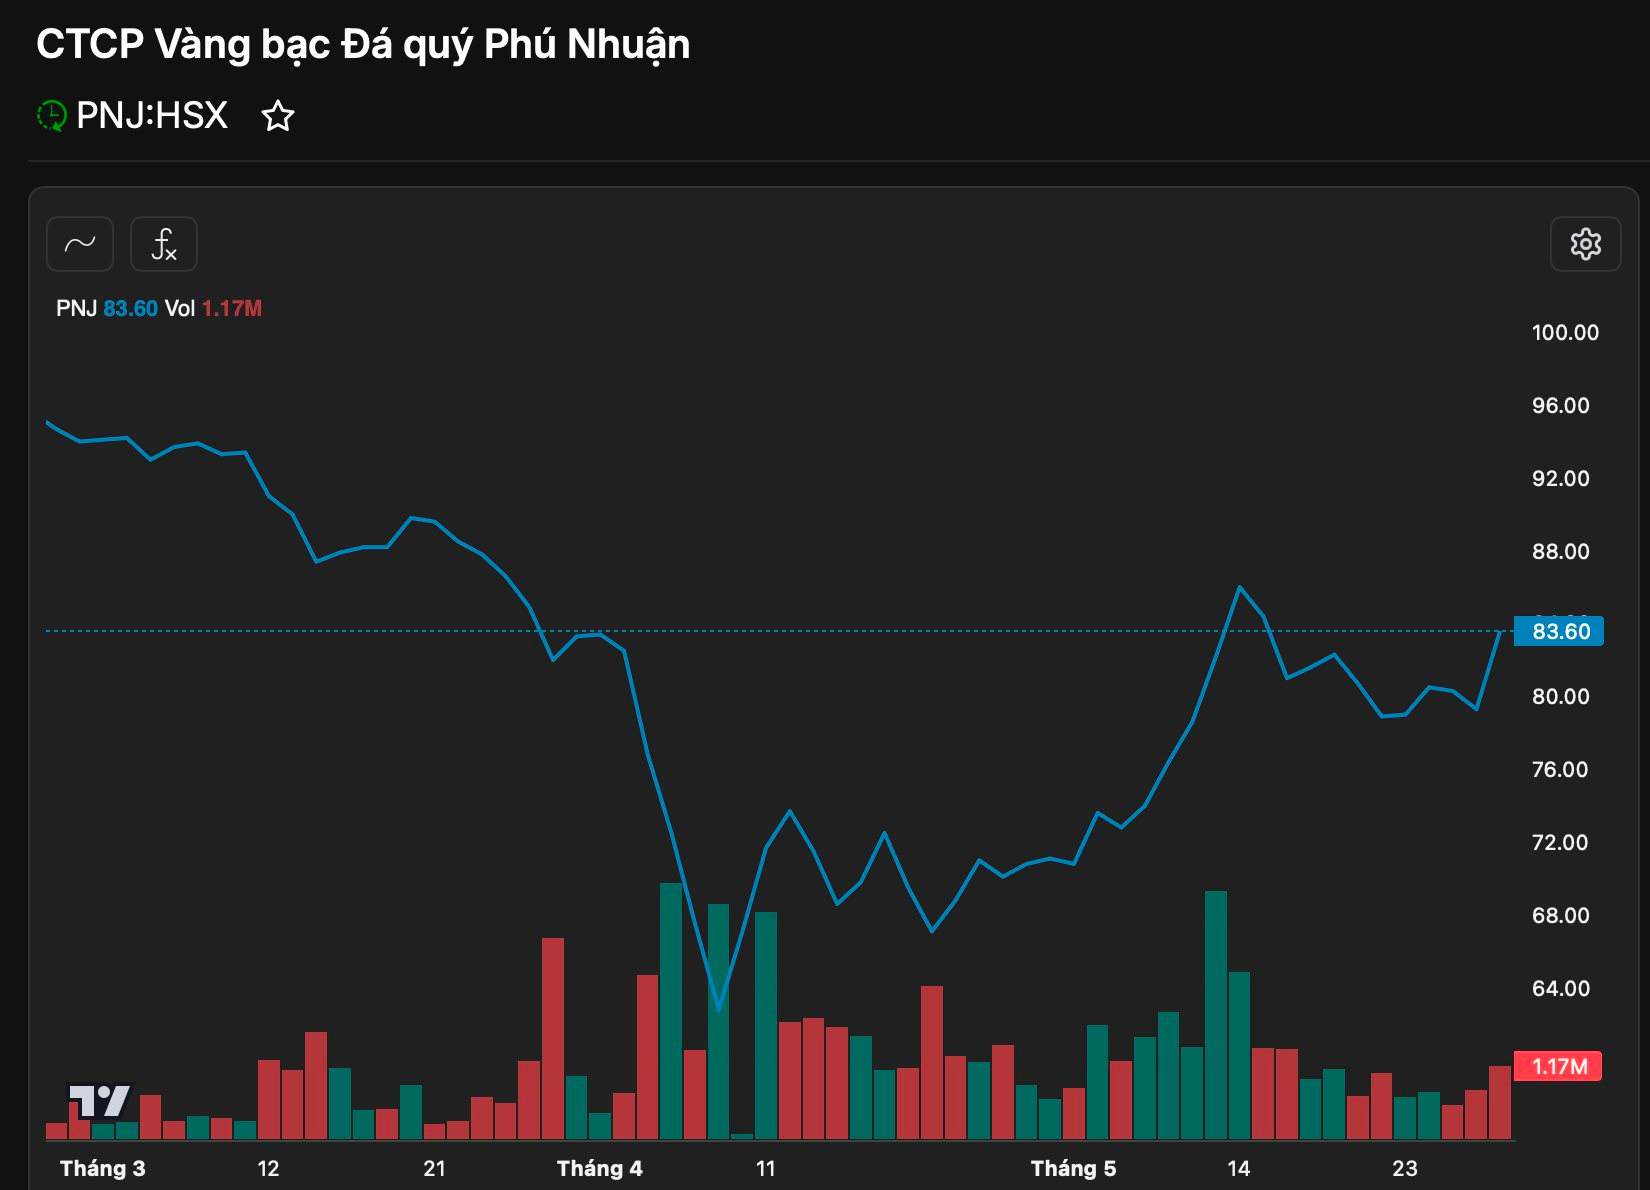The width and height of the screenshot is (1650, 1190).
Task: Click the company title Phú Nhuận
Action: click(363, 44)
